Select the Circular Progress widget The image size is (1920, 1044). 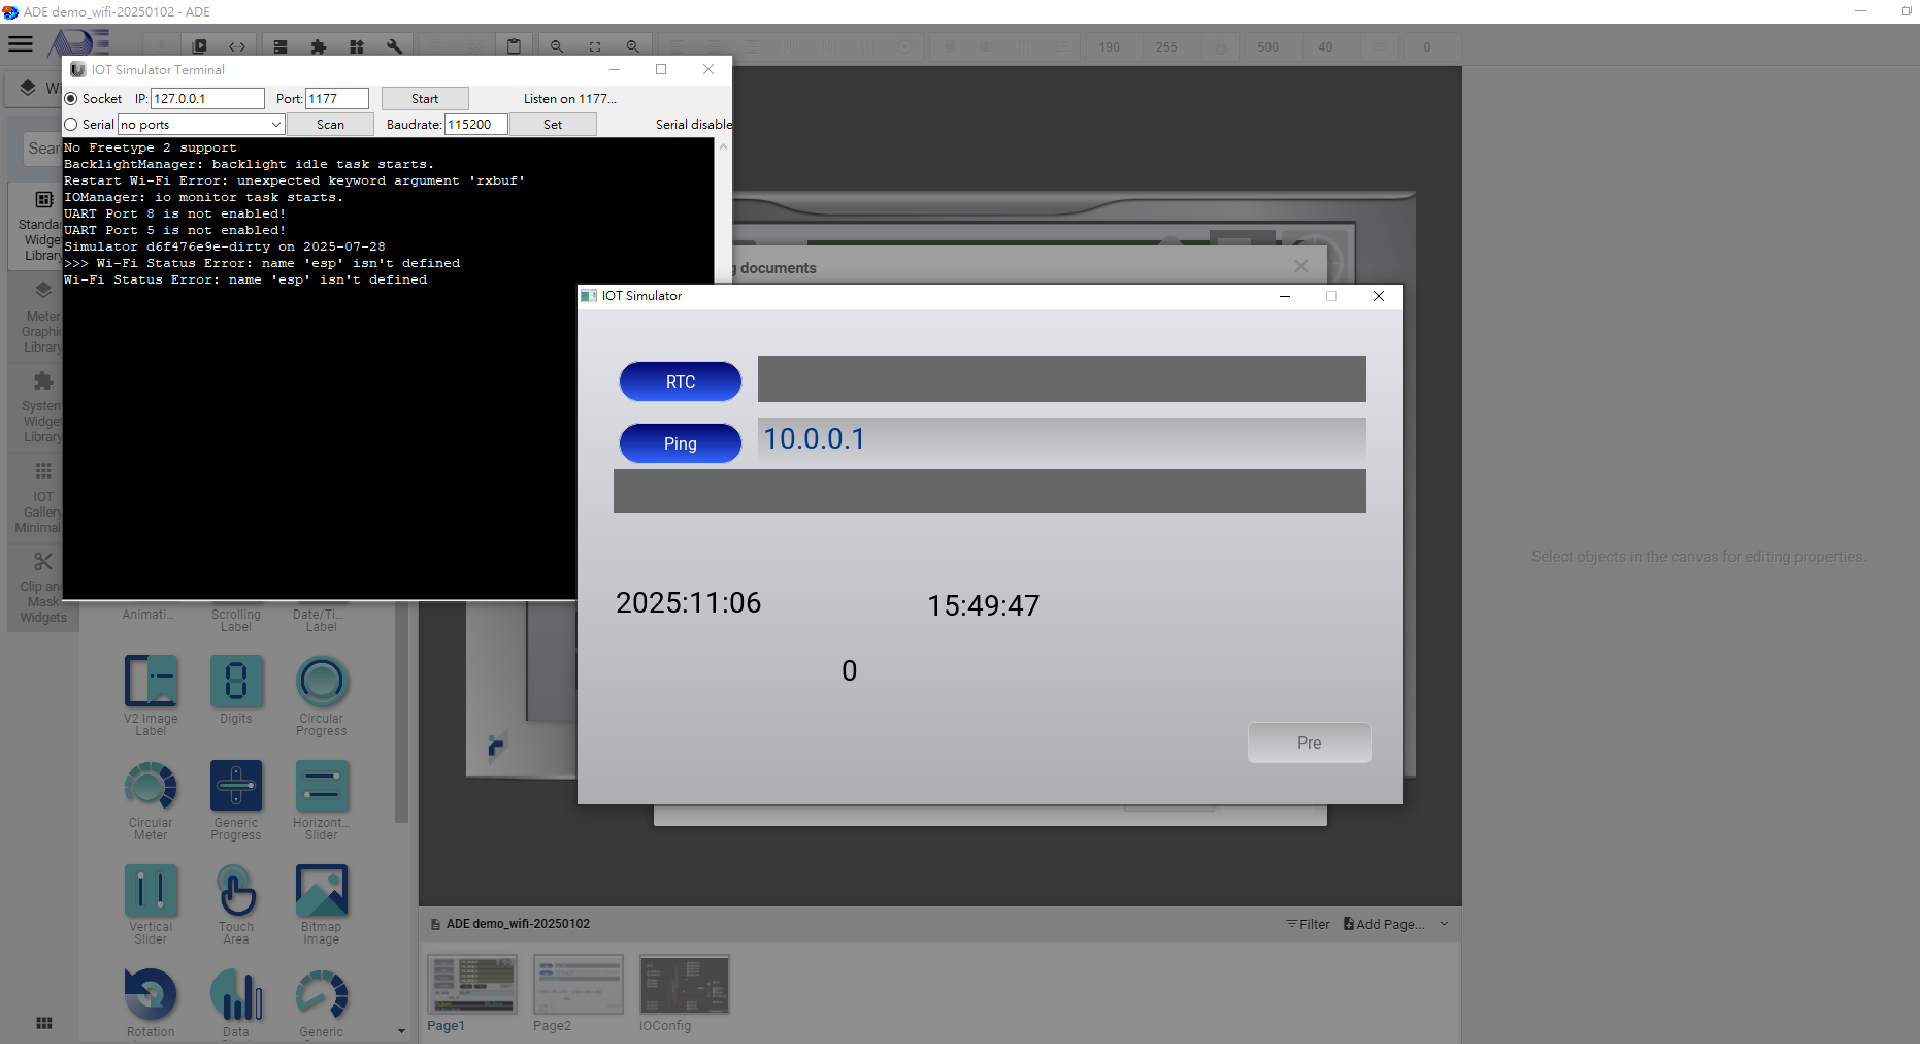(321, 682)
